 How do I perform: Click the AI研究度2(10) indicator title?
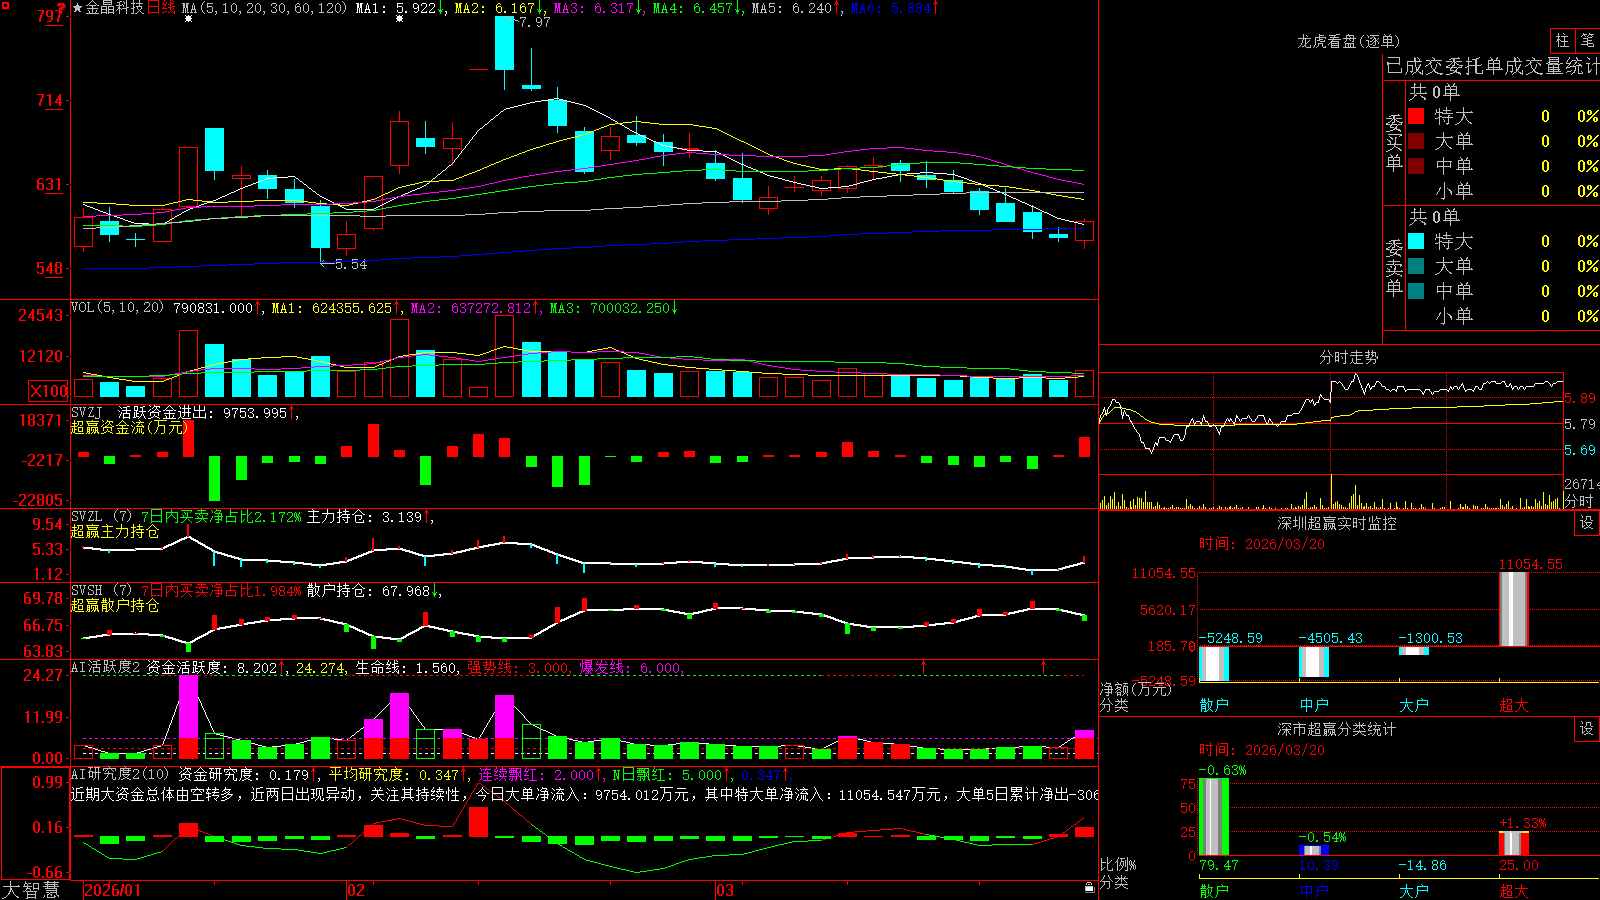click(121, 774)
